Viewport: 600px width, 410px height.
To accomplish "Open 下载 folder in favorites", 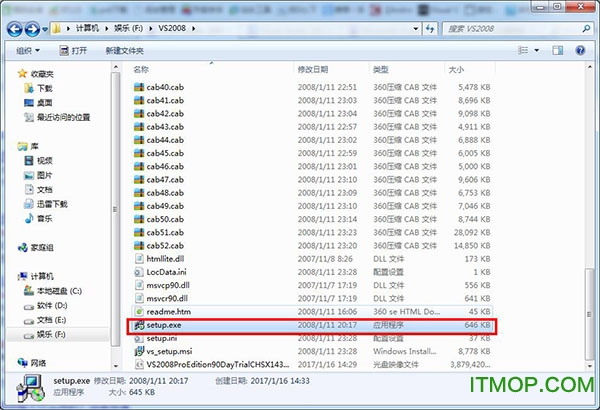I will [x=45, y=88].
